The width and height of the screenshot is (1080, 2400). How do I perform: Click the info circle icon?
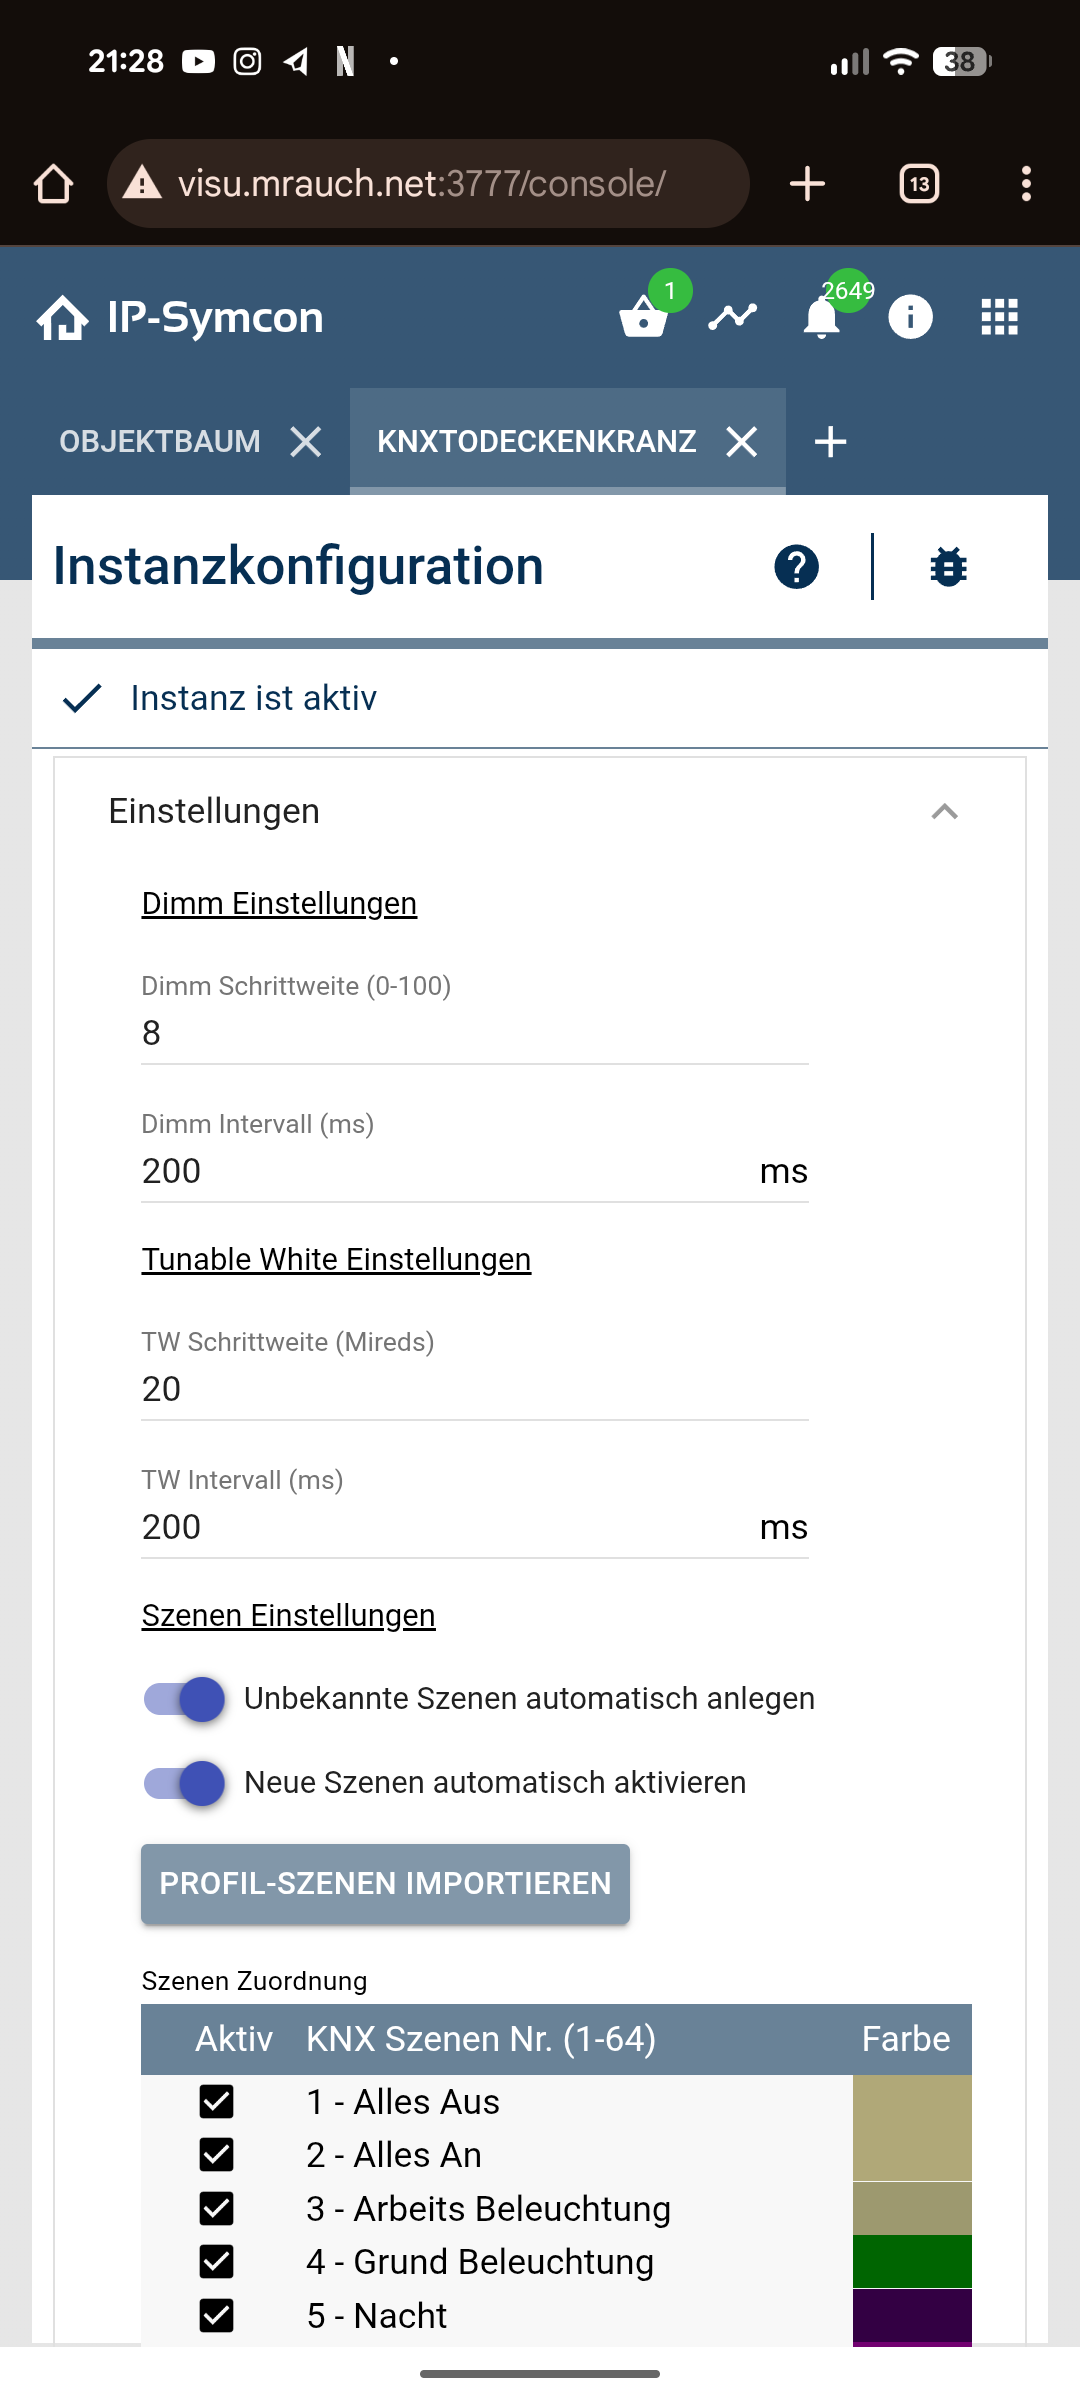point(910,318)
